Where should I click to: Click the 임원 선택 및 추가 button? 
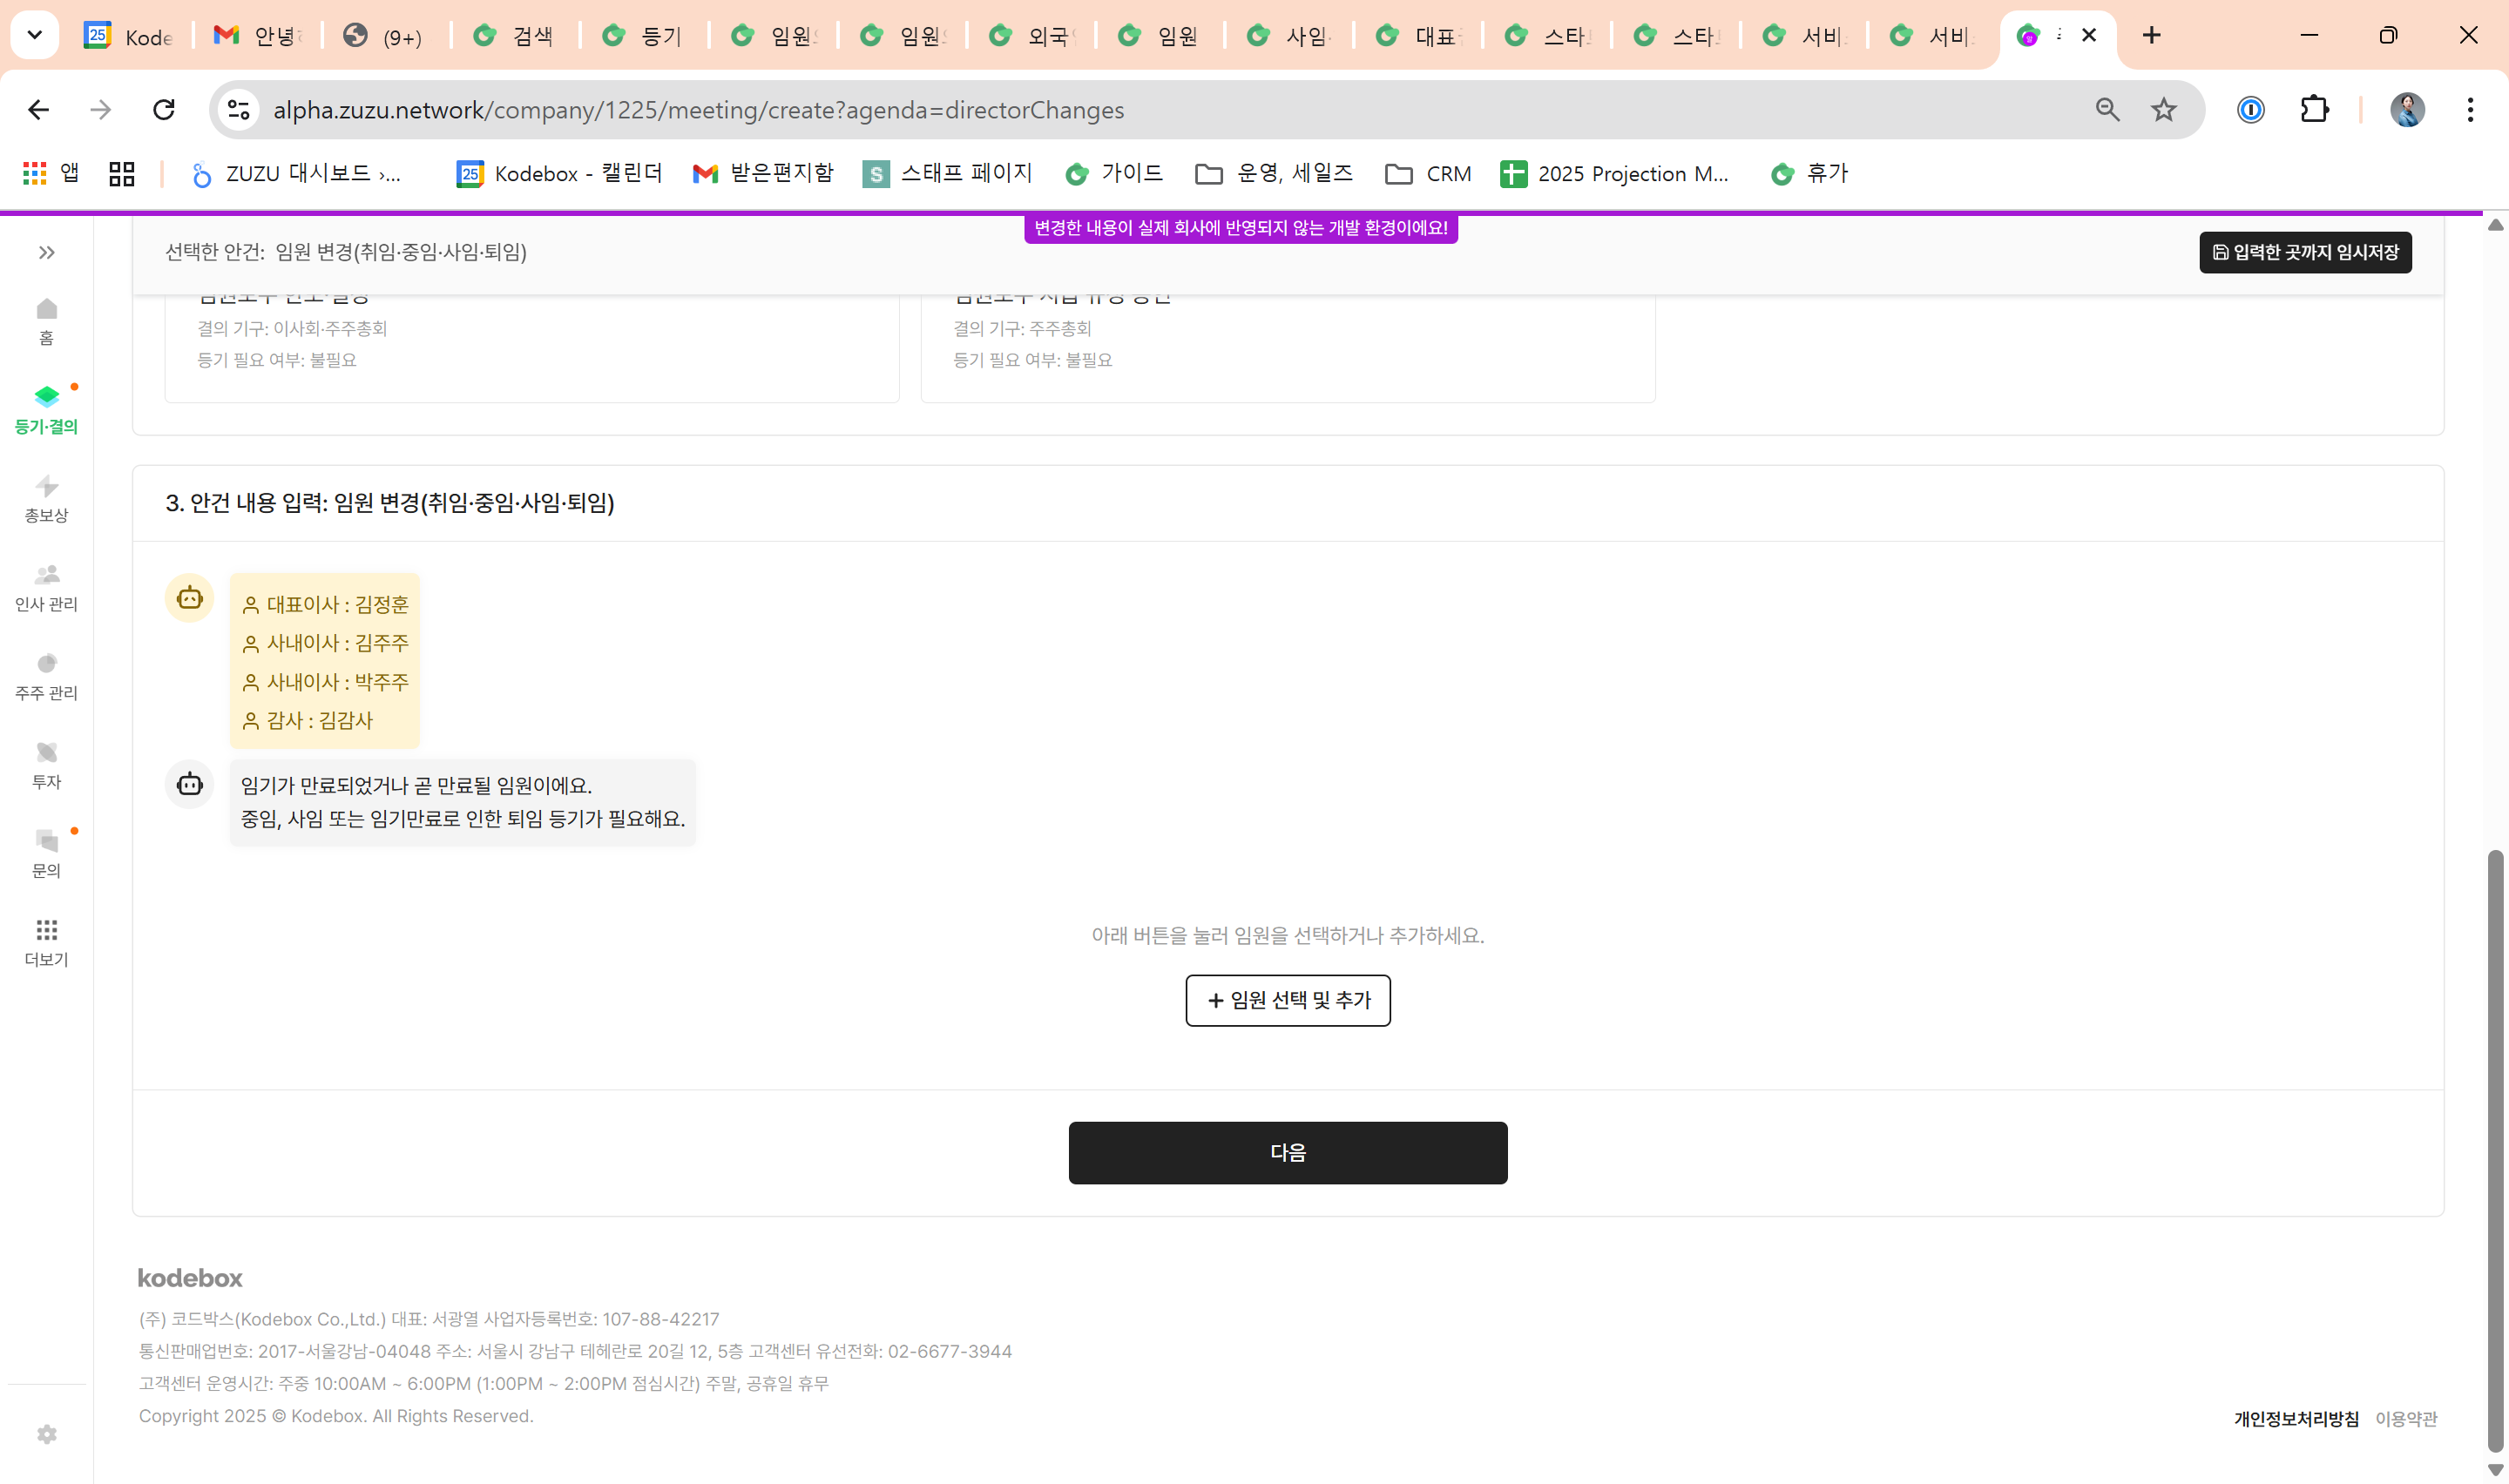click(1287, 999)
